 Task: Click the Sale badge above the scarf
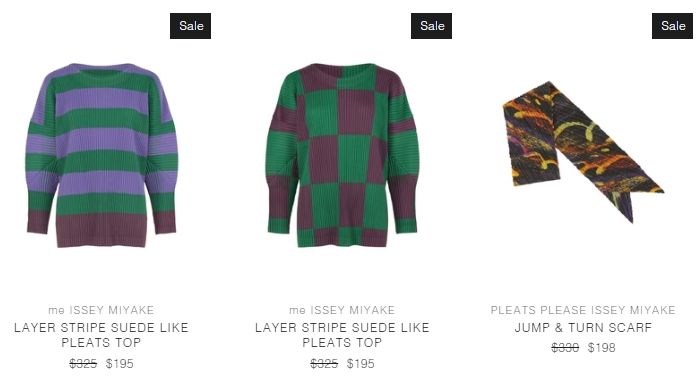click(x=672, y=26)
